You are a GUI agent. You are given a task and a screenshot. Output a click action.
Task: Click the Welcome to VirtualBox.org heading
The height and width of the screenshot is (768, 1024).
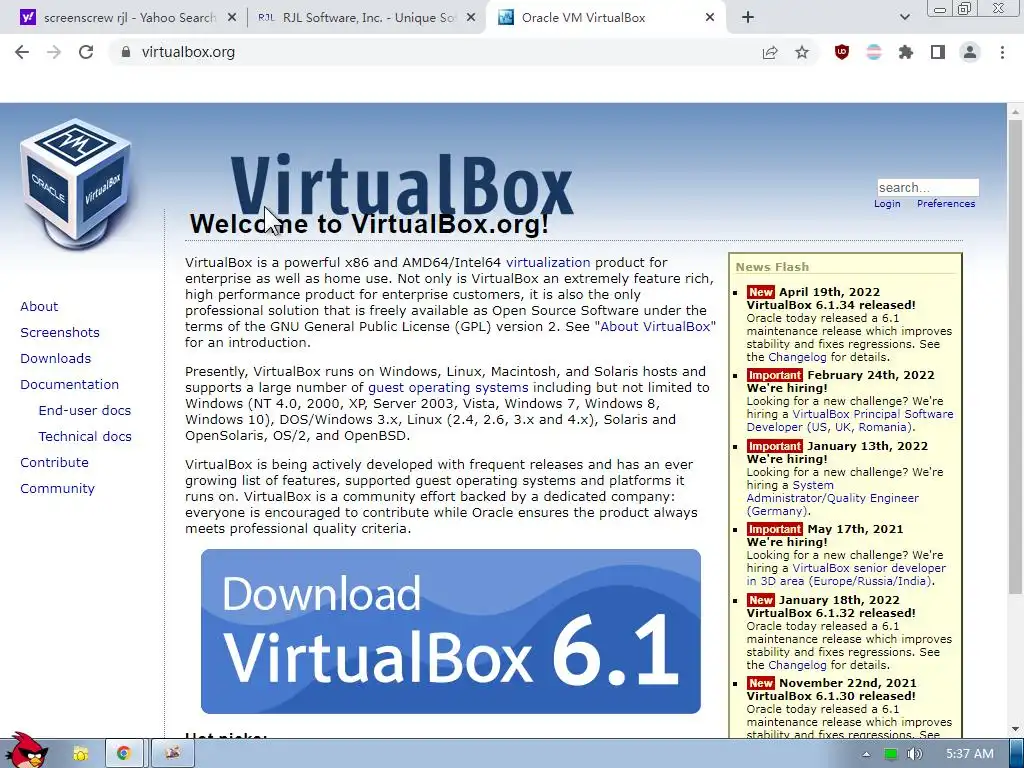[x=369, y=224]
